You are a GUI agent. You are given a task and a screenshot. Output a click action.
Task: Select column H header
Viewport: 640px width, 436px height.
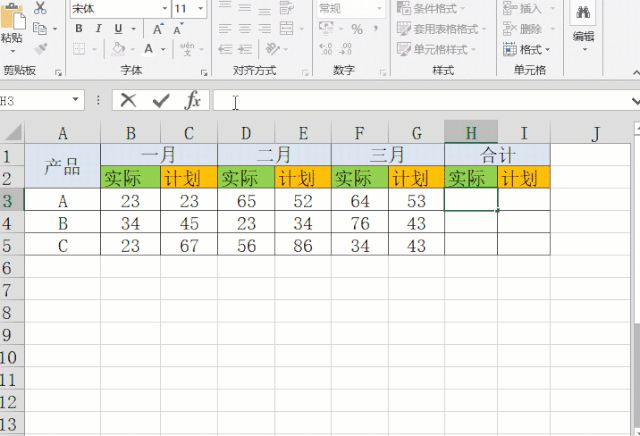tap(471, 134)
